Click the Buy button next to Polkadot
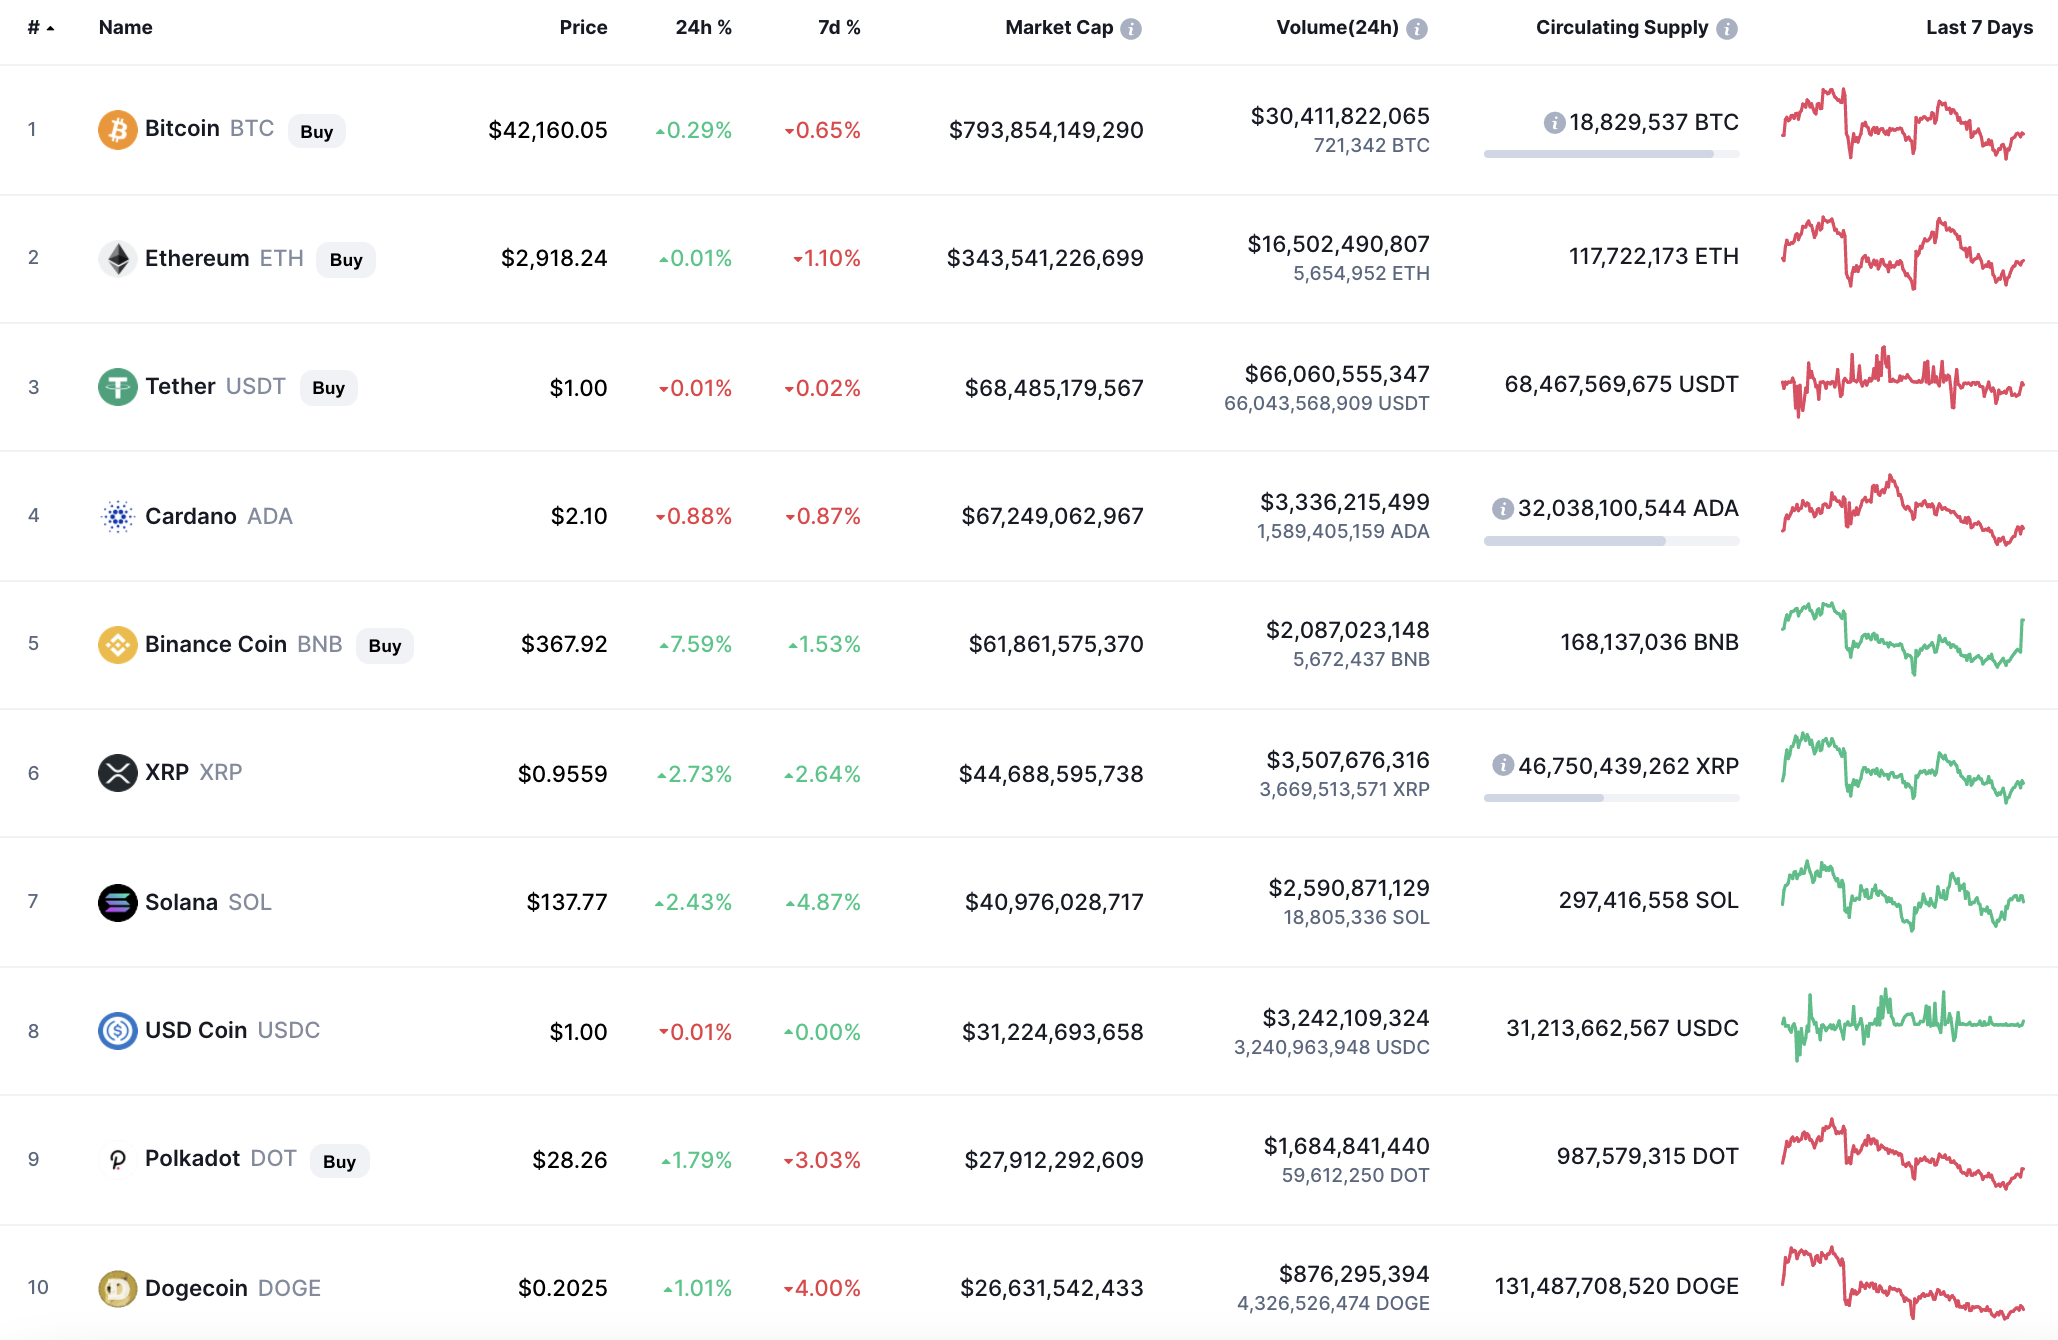 339,1162
